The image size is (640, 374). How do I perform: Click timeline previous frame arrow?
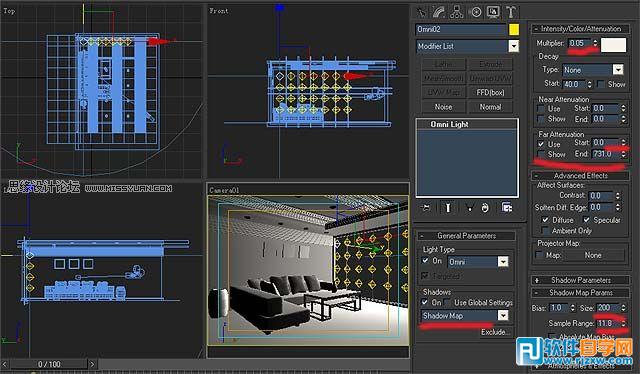(4, 364)
